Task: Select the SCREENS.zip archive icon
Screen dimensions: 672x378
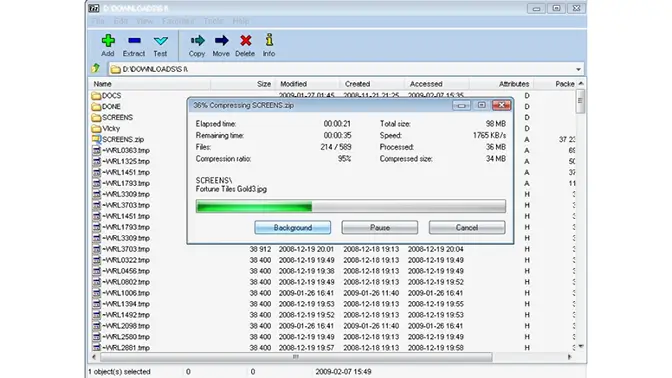Action: click(96, 139)
